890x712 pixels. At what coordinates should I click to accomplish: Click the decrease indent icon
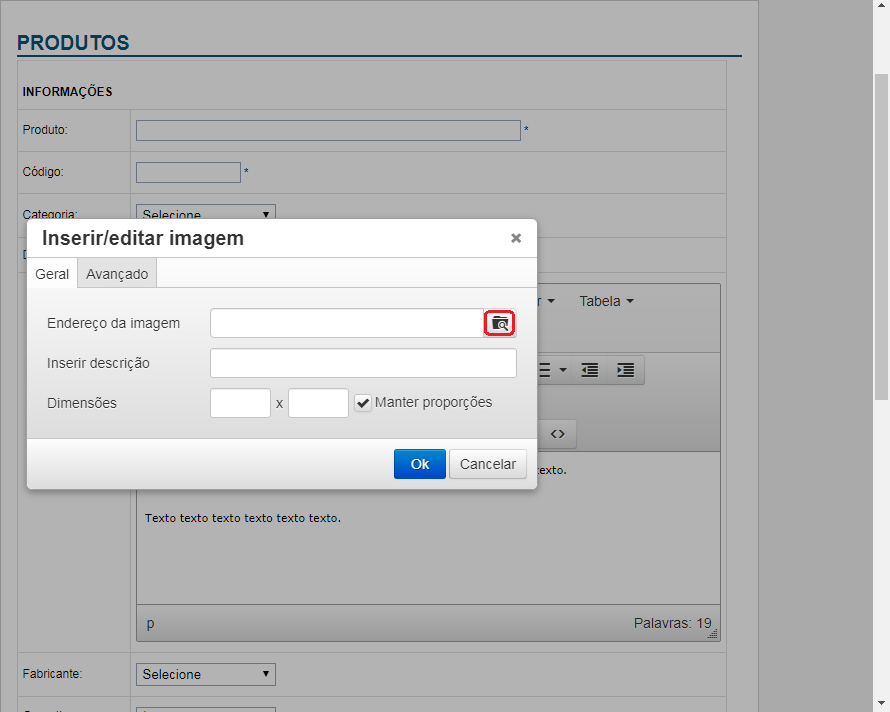(590, 370)
